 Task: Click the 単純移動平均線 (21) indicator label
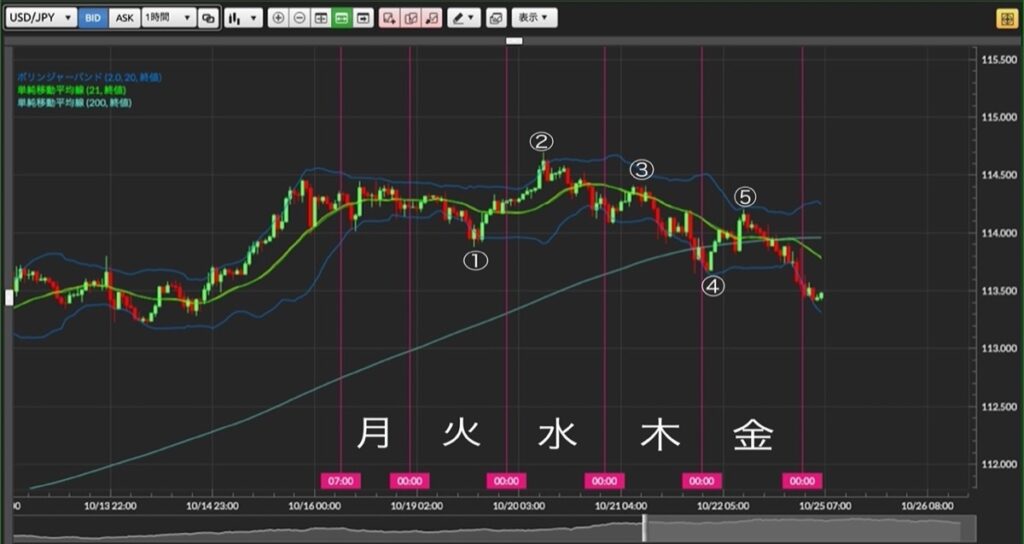coord(72,90)
